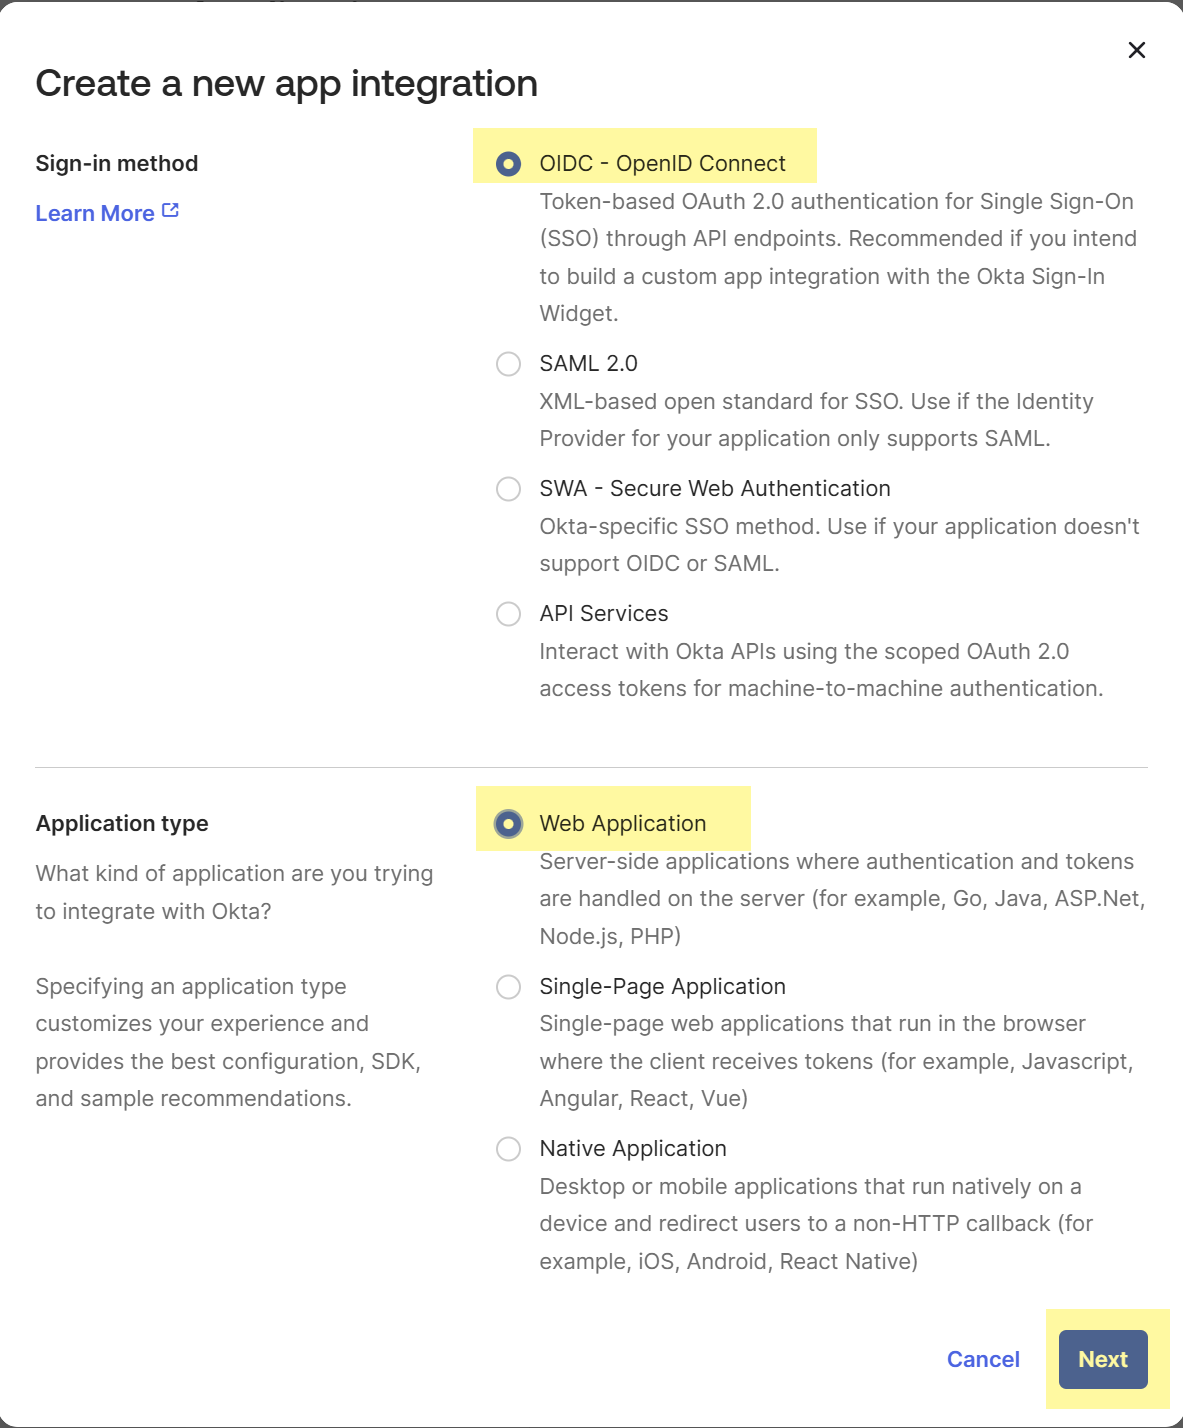This screenshot has height=1428, width=1183.
Task: Click the 'SWA - Secure Web Authentication' label
Action: [714, 488]
